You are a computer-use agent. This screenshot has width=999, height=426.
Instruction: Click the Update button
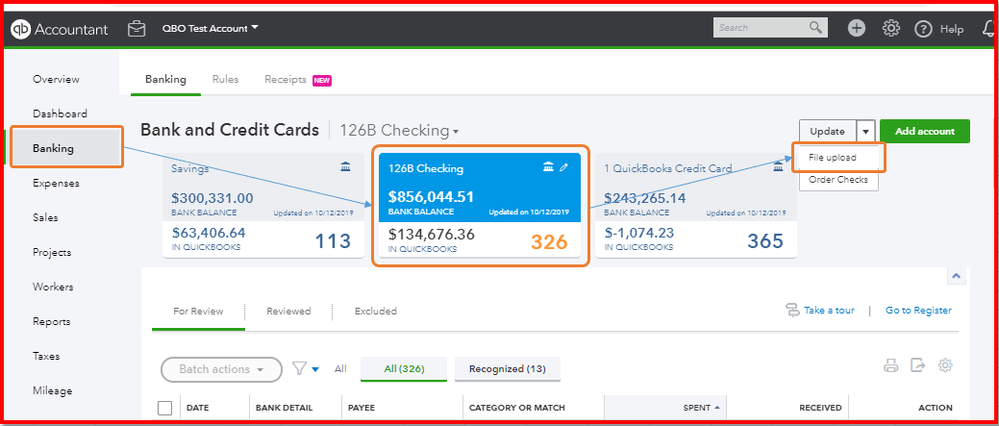[x=828, y=132]
